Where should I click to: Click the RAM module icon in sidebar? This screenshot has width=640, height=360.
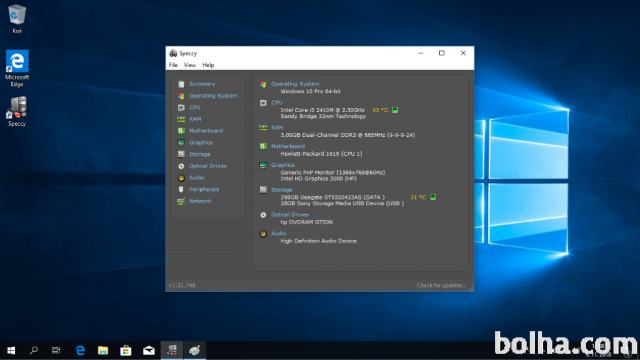pyautogui.click(x=181, y=119)
